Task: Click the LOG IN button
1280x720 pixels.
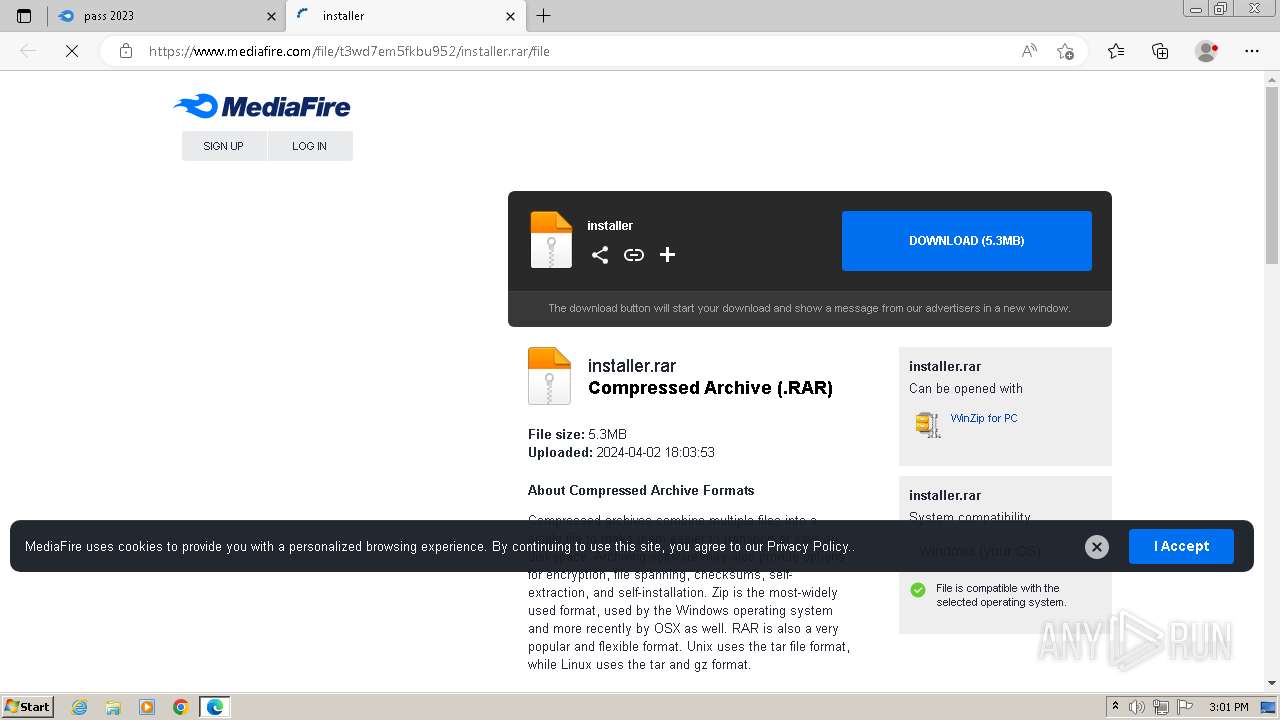Action: coord(309,146)
